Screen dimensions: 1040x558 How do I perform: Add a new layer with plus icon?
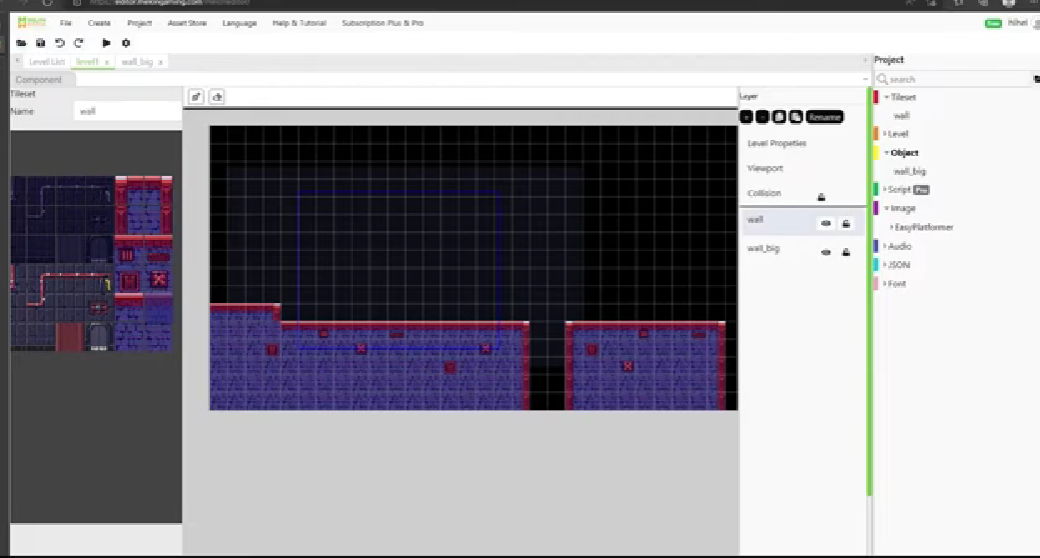click(x=746, y=117)
